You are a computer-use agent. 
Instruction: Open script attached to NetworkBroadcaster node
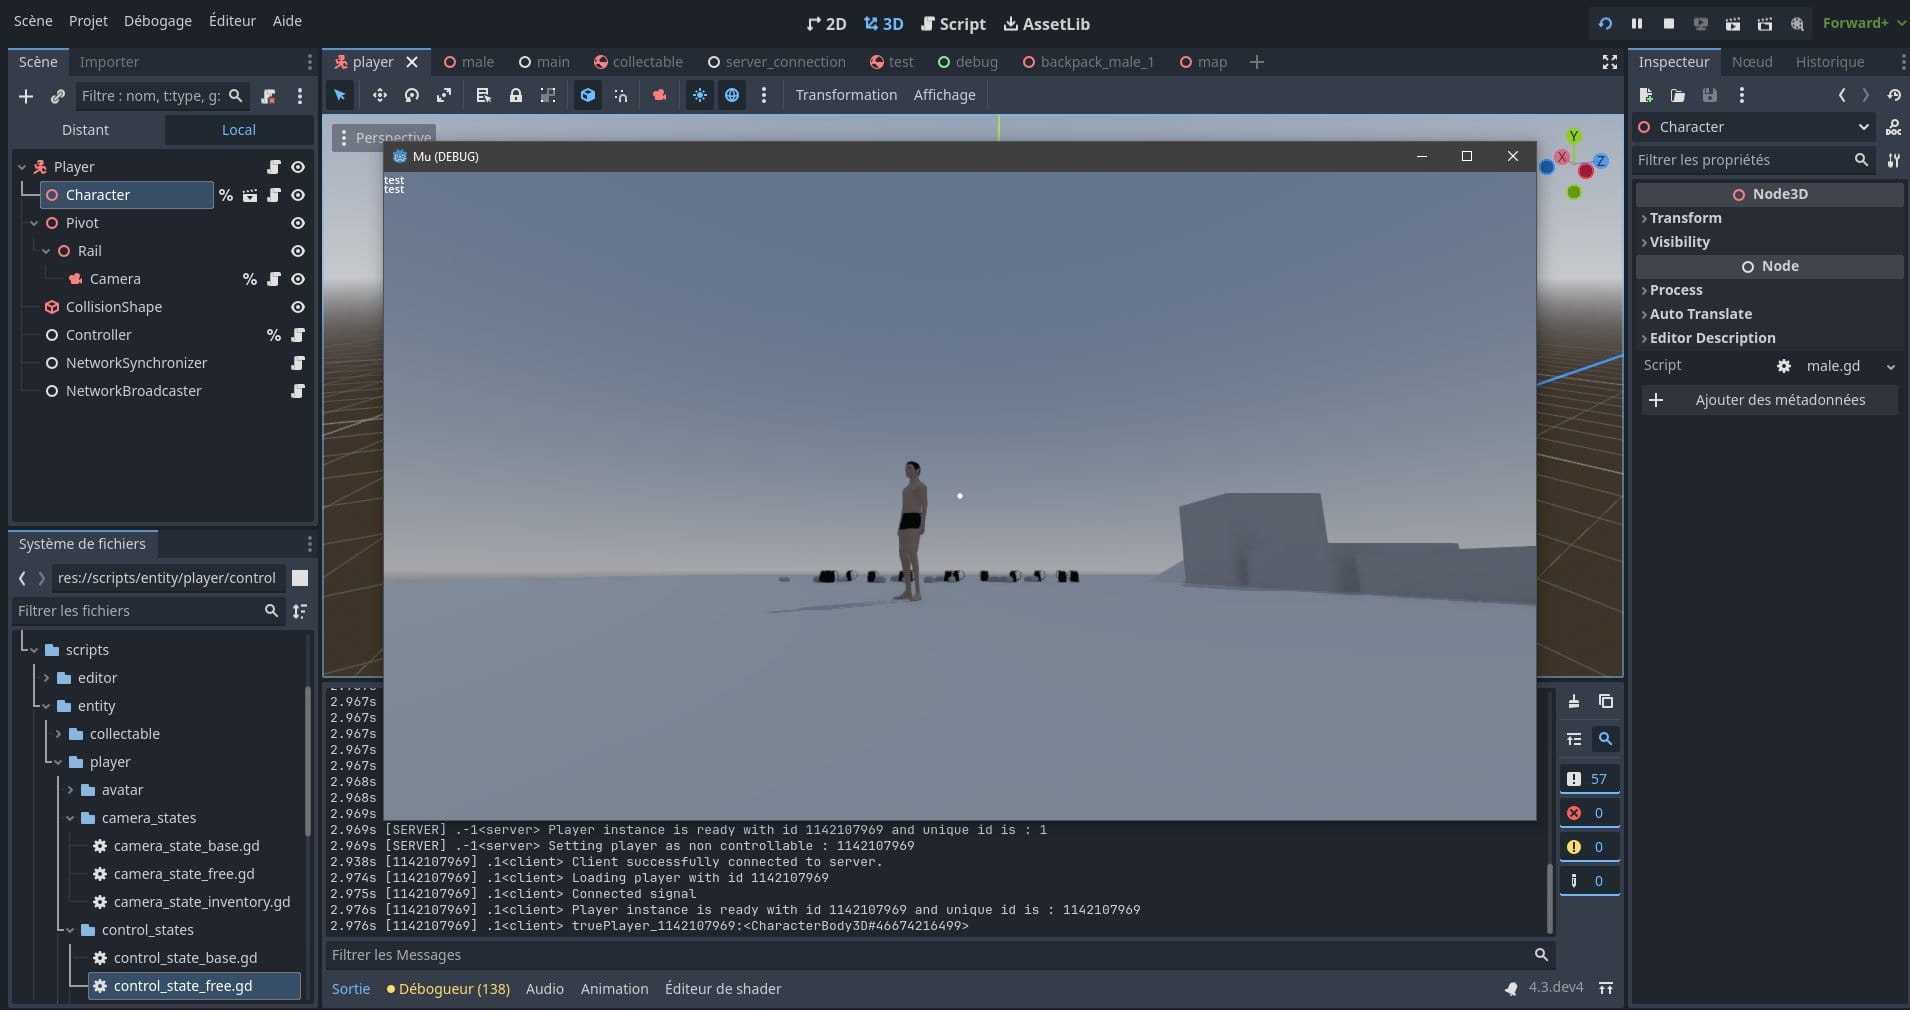298,391
